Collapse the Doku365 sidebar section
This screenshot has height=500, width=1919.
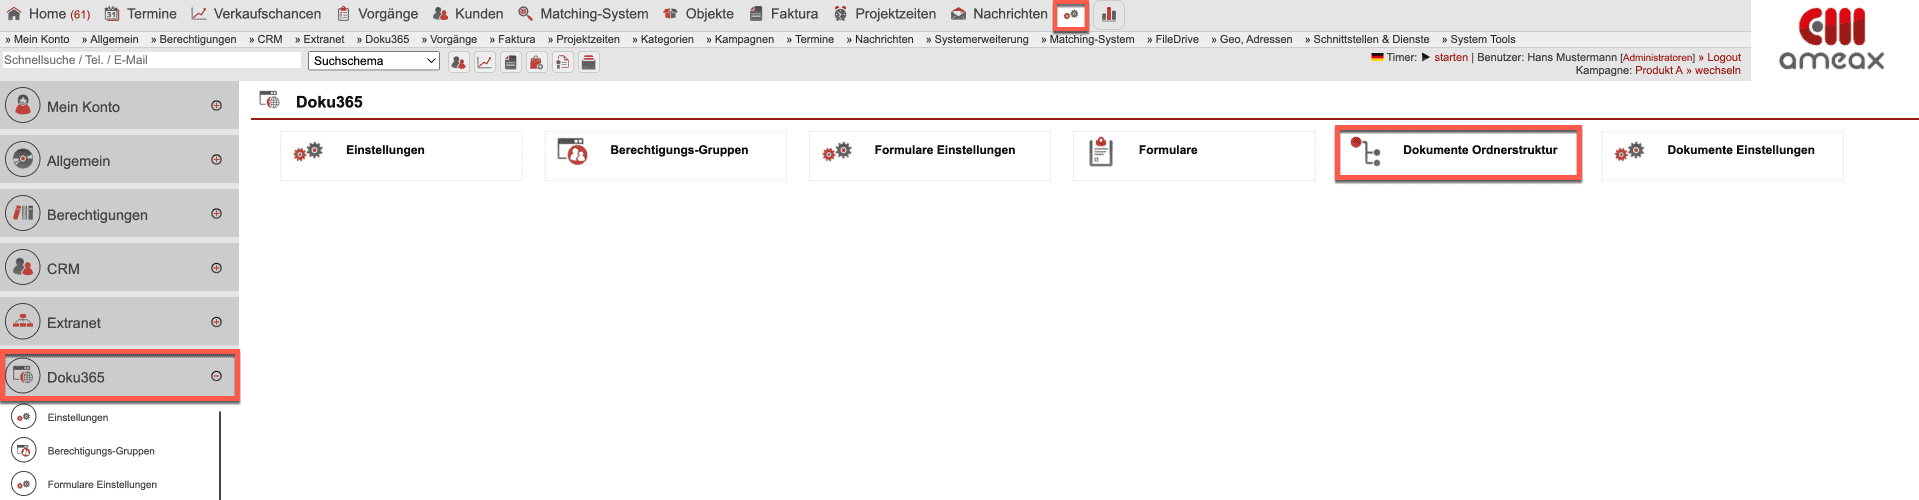216,377
